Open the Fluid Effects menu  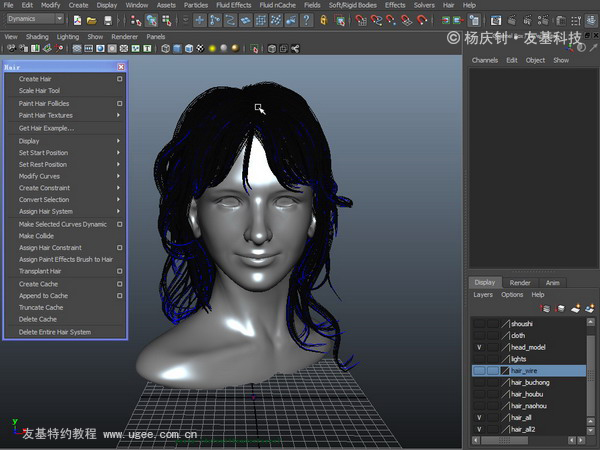233,5
